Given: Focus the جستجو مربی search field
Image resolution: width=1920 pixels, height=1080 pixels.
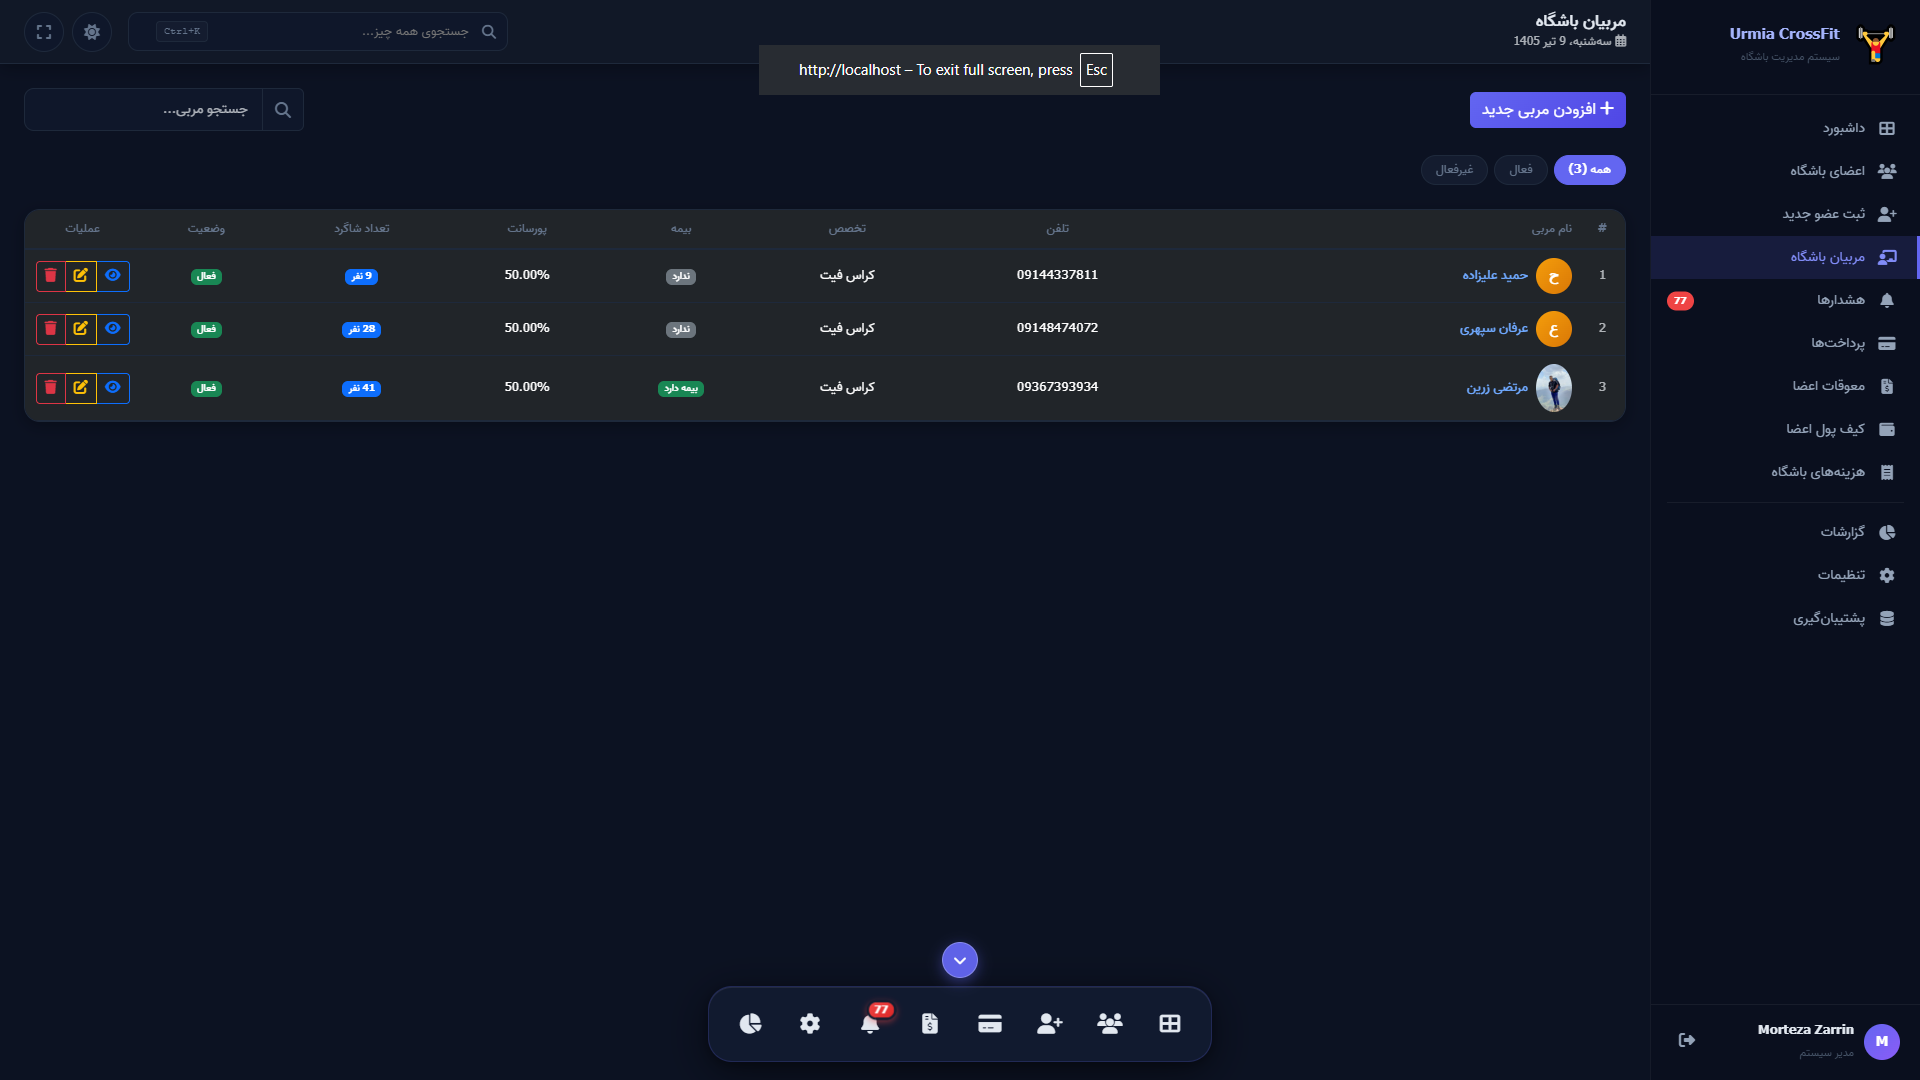Looking at the screenshot, I should pyautogui.click(x=144, y=110).
